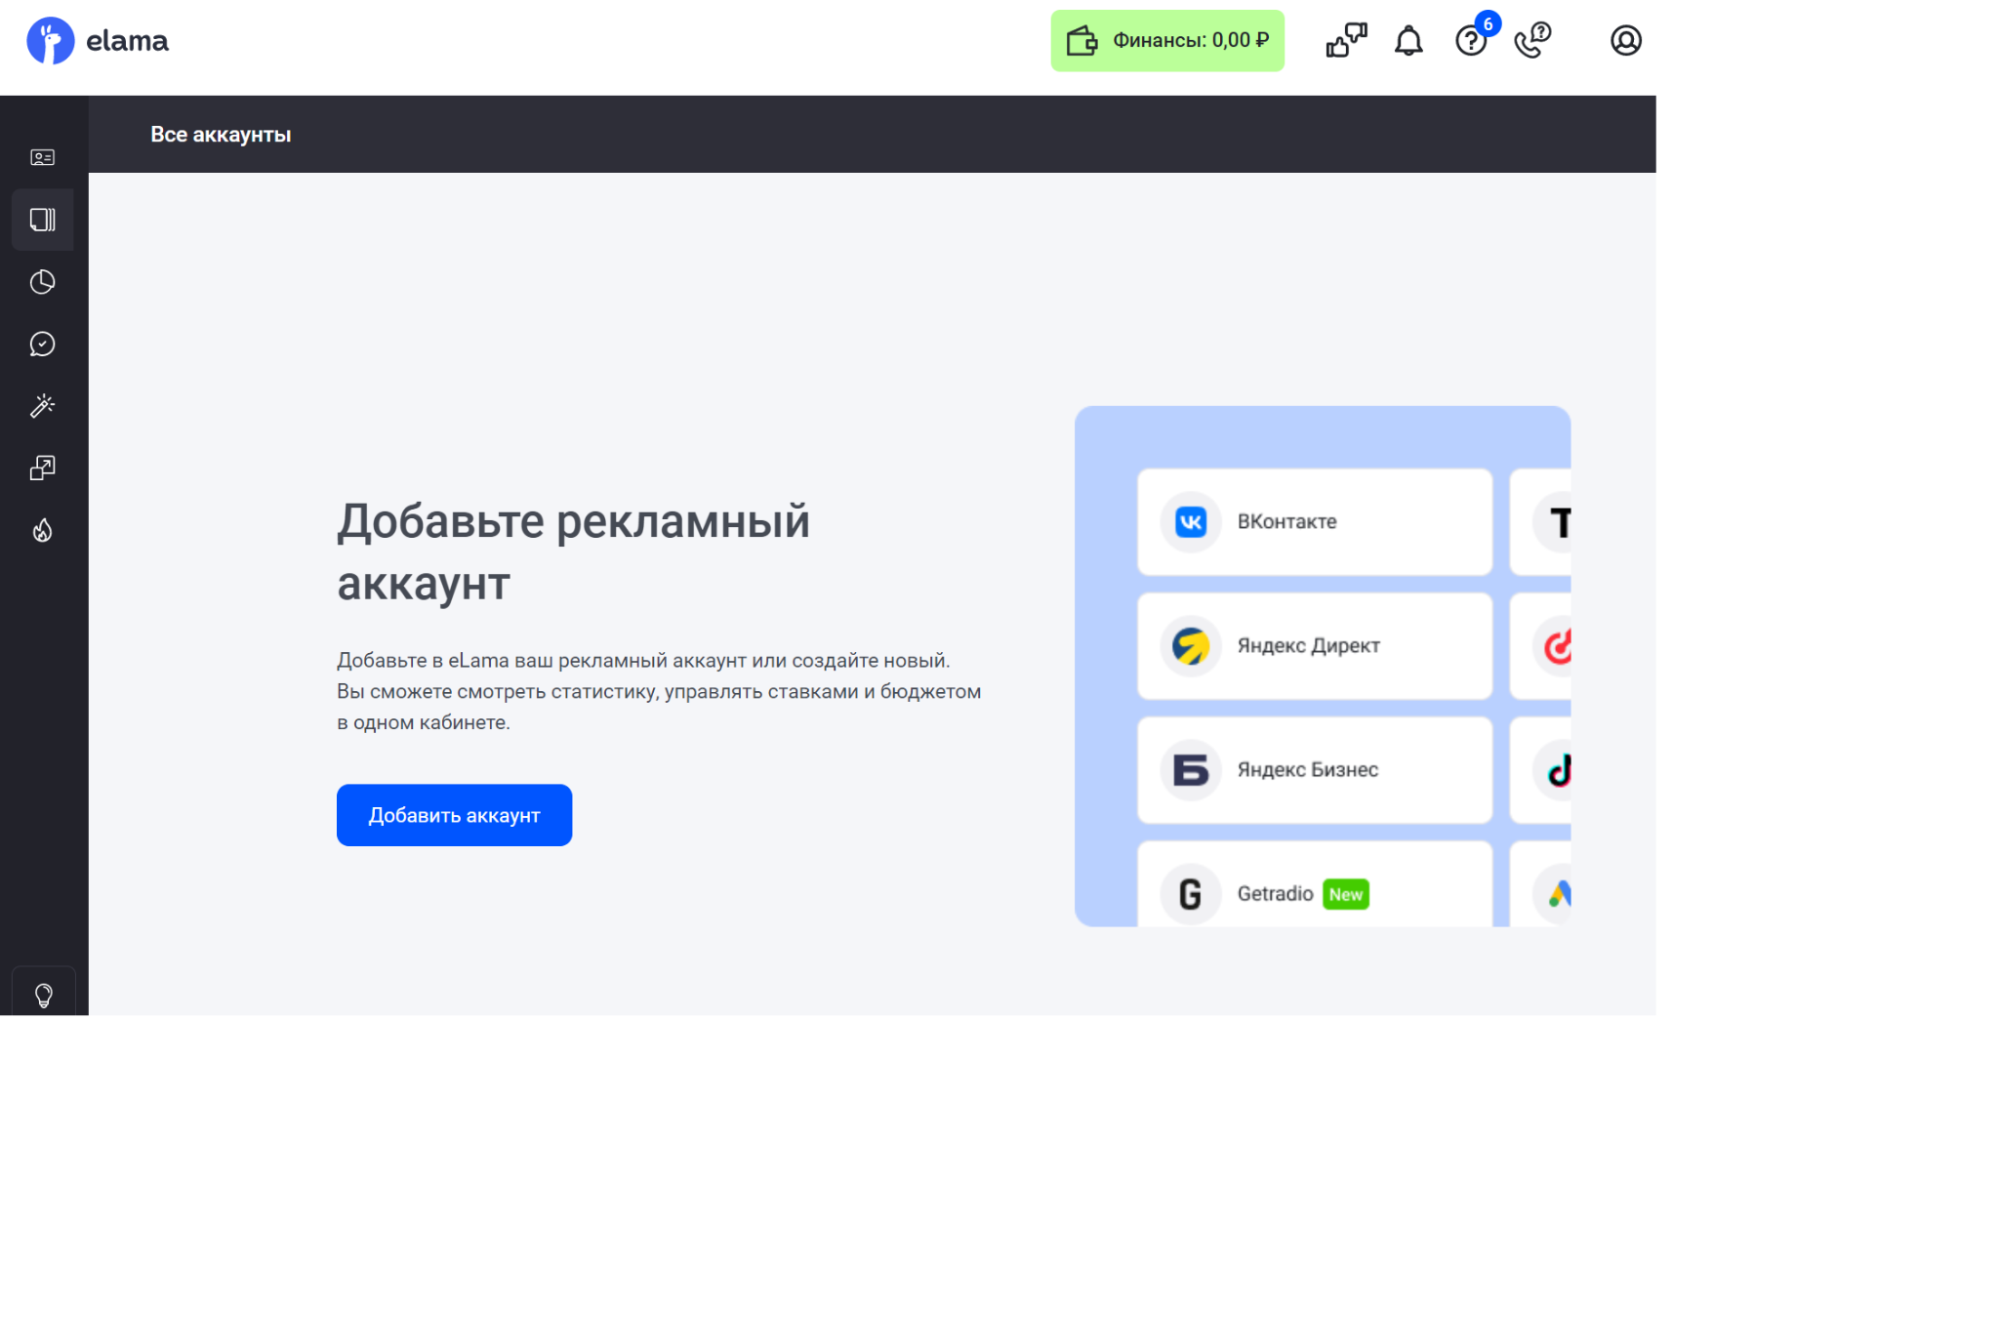Click the Google Ads logo card

[1541, 884]
